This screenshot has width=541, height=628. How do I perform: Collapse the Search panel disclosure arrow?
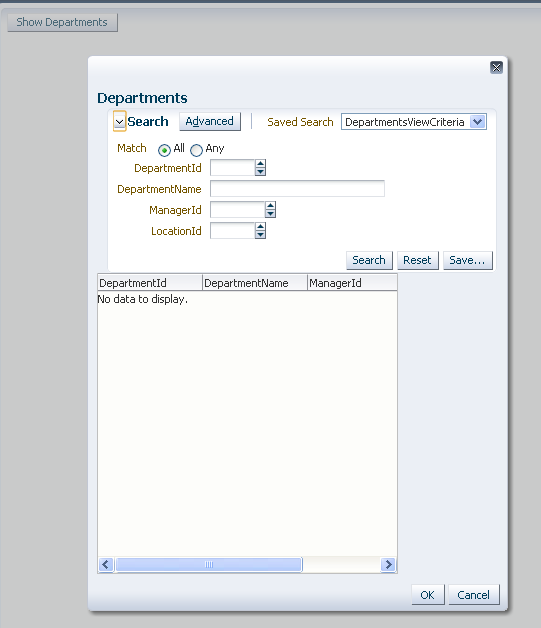(119, 121)
